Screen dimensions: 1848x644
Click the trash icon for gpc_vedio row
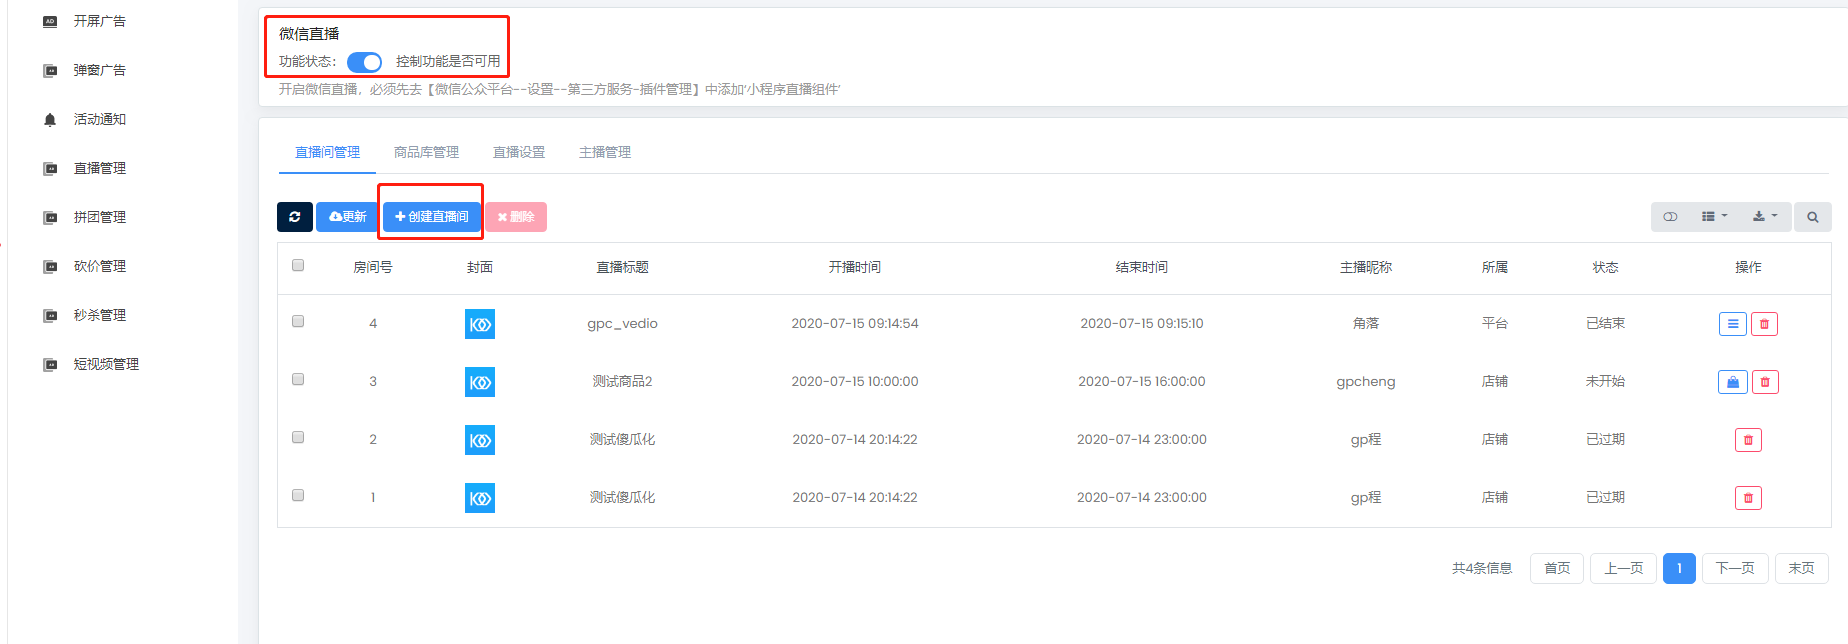pos(1764,324)
